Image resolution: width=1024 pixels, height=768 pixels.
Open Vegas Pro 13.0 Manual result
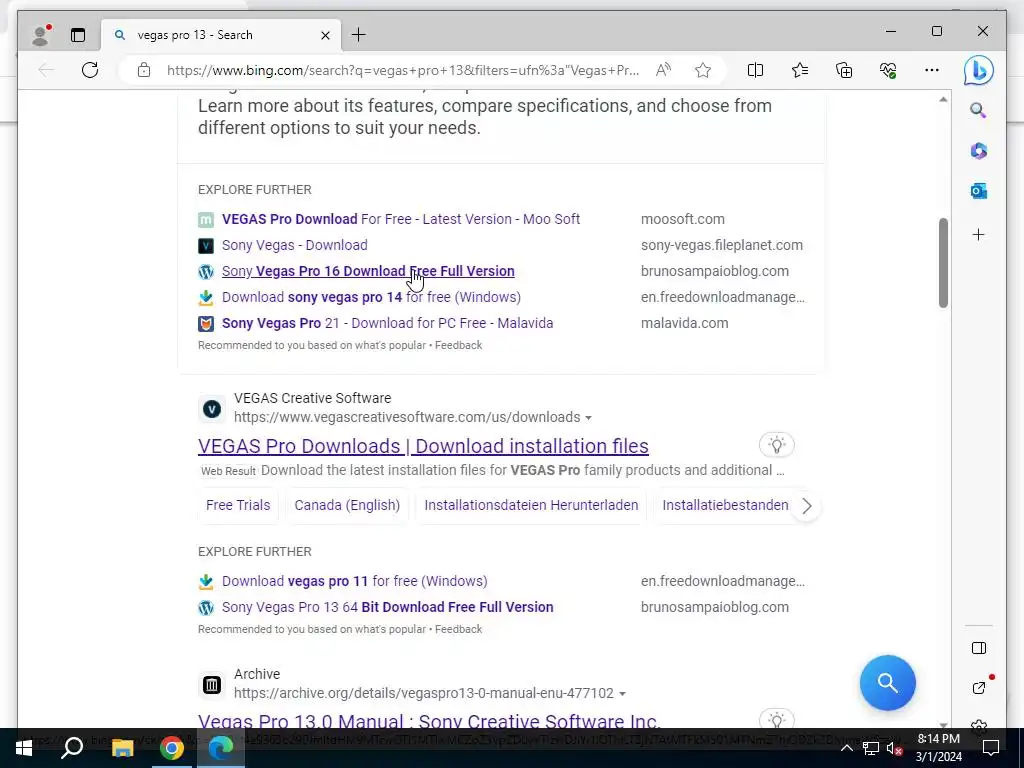429,720
